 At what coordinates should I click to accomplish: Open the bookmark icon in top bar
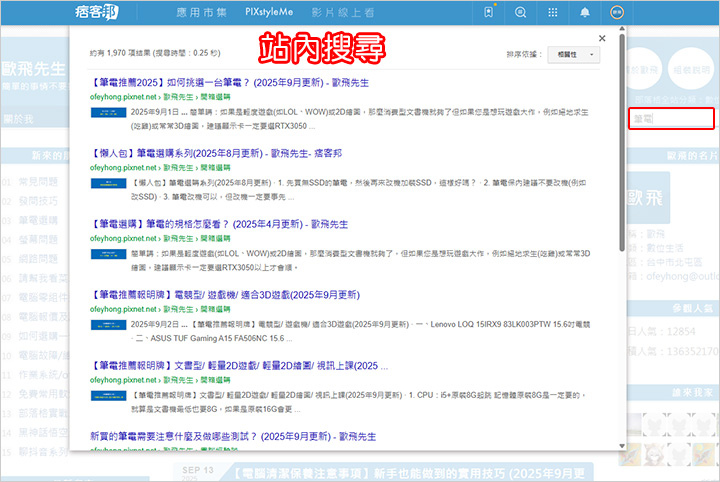tap(489, 12)
